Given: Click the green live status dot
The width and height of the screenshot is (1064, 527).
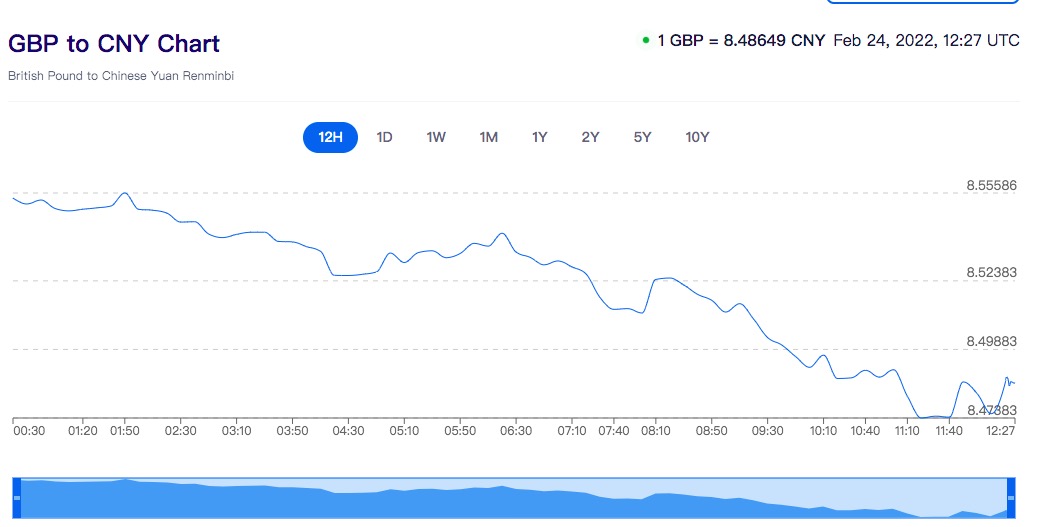Looking at the screenshot, I should tap(646, 41).
